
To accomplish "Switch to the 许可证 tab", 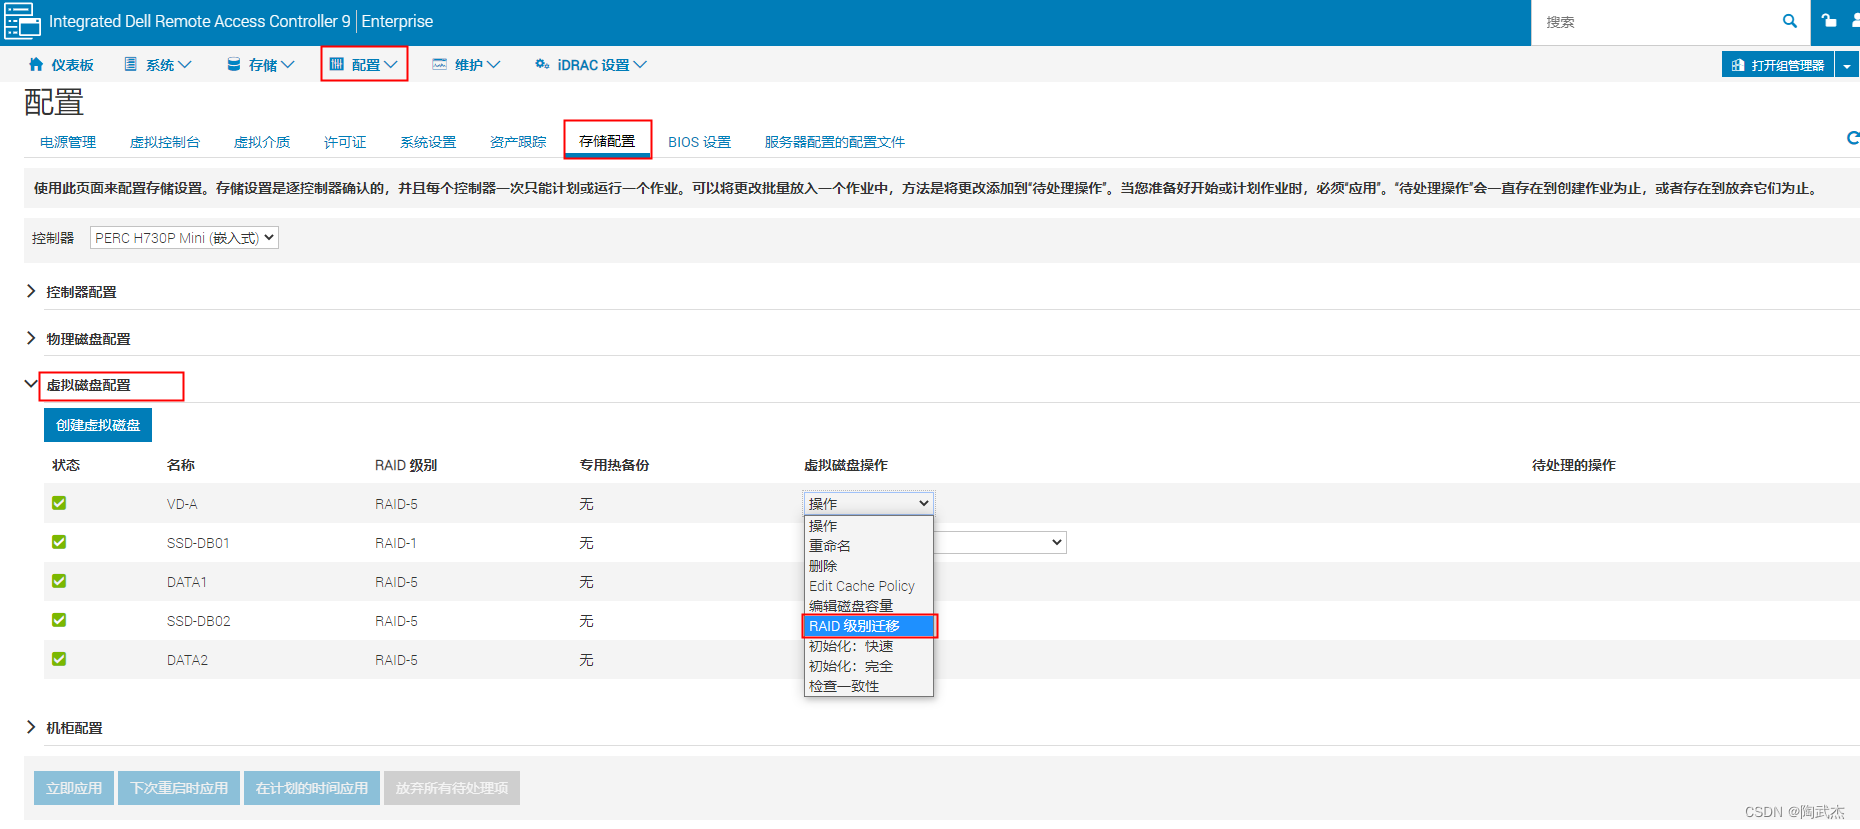I will (345, 142).
